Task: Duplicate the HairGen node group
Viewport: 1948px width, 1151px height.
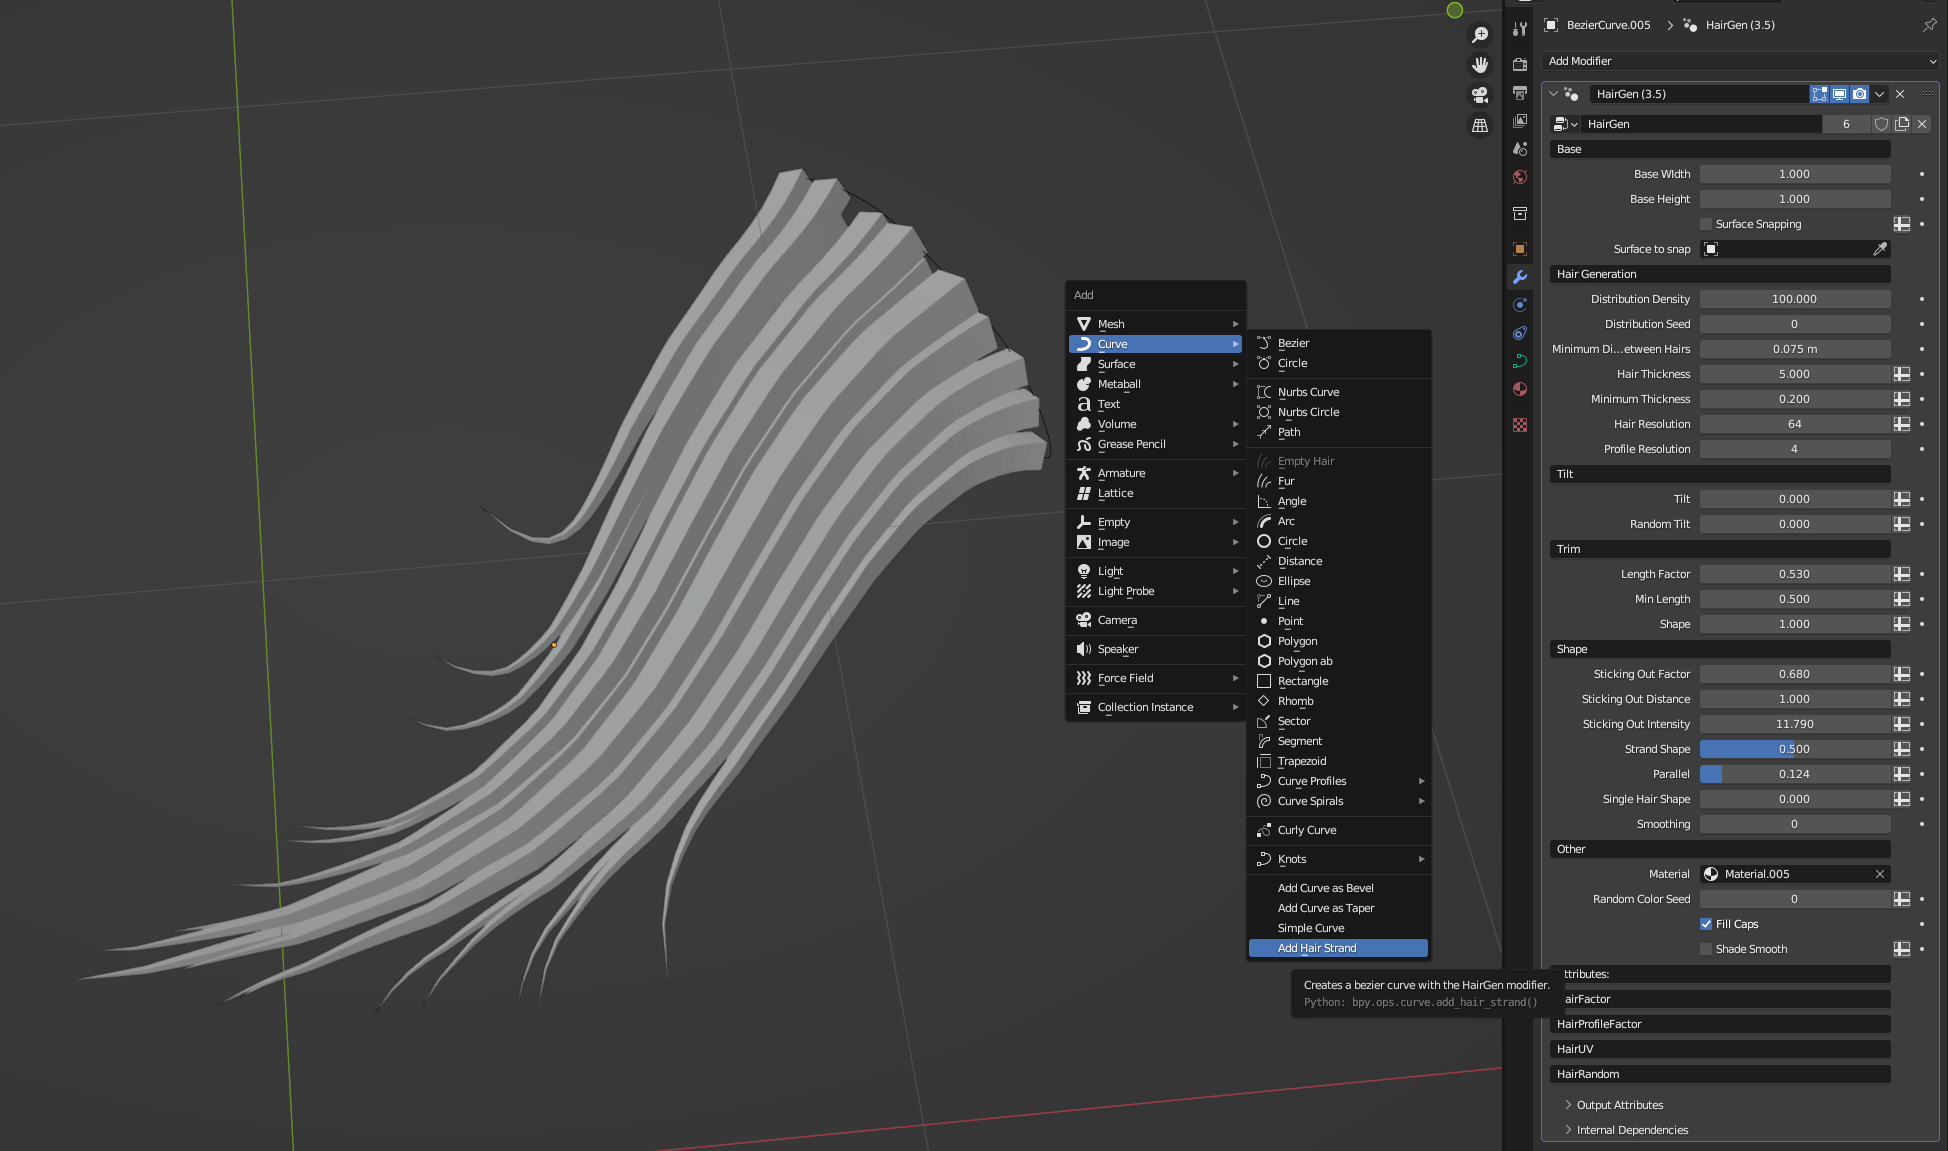Action: 1901,124
